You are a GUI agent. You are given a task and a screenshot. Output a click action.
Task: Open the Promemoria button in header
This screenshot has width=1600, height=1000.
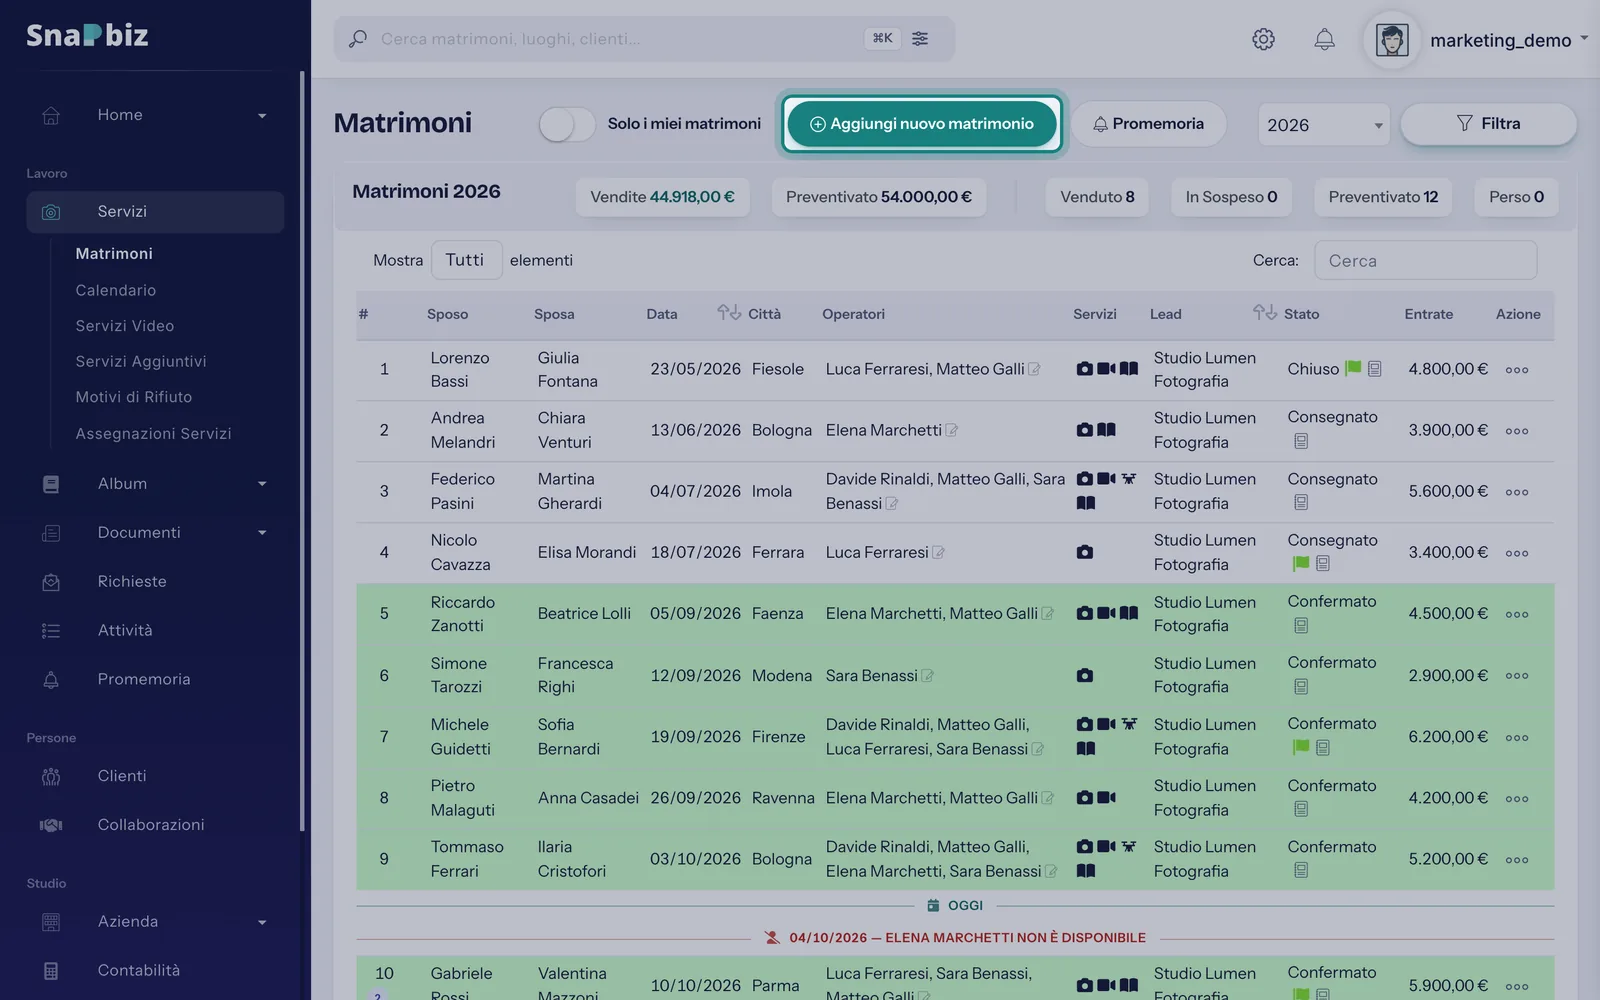1148,124
